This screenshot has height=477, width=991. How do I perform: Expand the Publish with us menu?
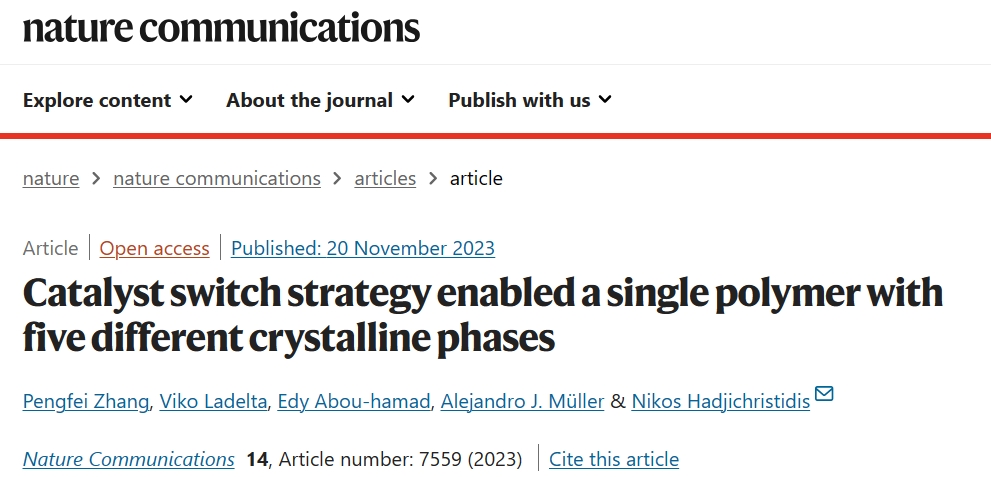click(x=530, y=100)
